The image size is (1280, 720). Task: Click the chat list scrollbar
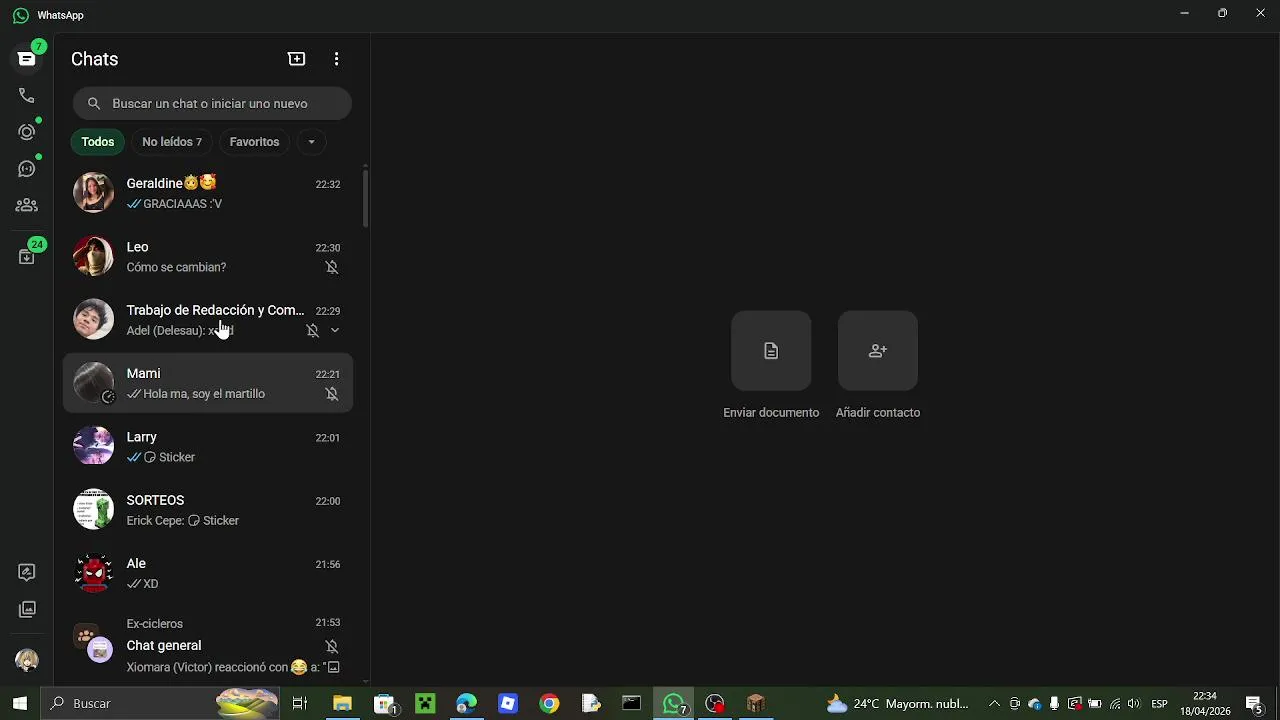click(365, 198)
